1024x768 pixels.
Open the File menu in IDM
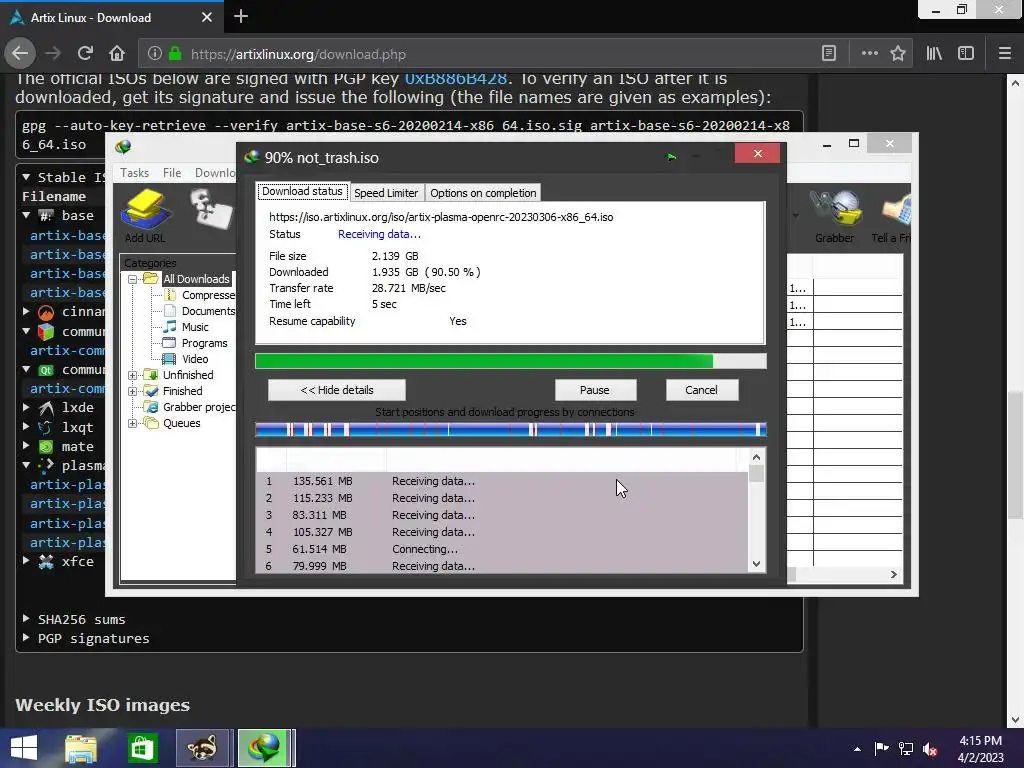click(x=172, y=172)
